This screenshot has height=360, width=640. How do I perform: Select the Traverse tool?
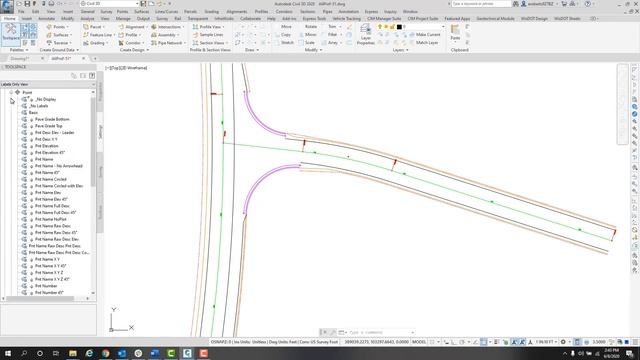pos(58,43)
